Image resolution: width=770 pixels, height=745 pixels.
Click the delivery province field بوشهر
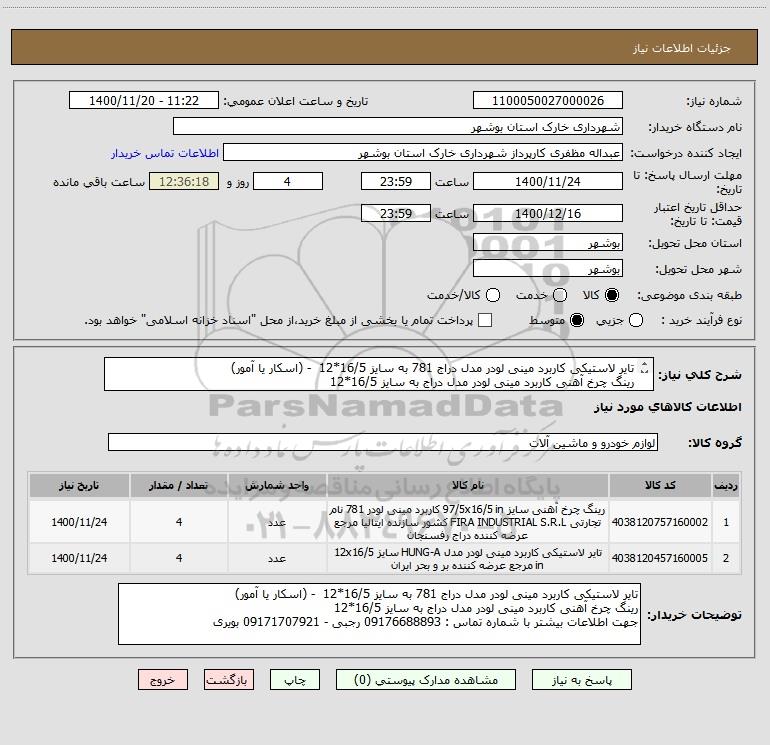click(548, 243)
